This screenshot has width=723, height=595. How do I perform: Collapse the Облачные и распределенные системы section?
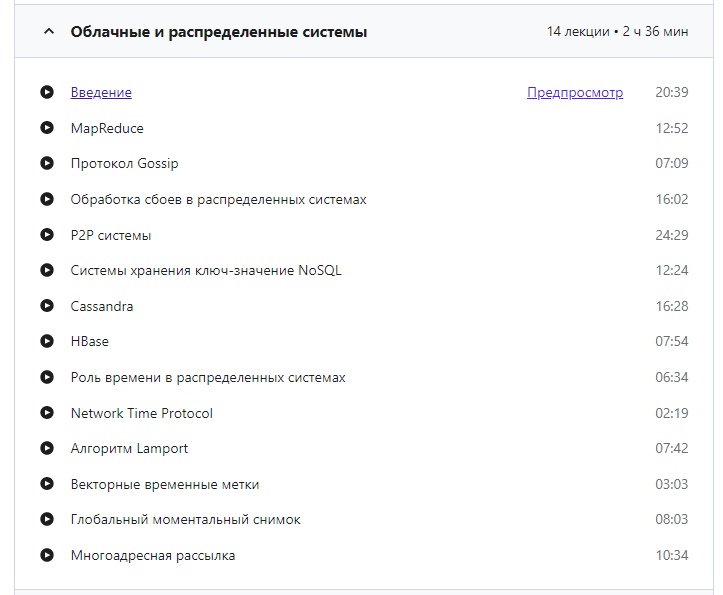tap(48, 32)
